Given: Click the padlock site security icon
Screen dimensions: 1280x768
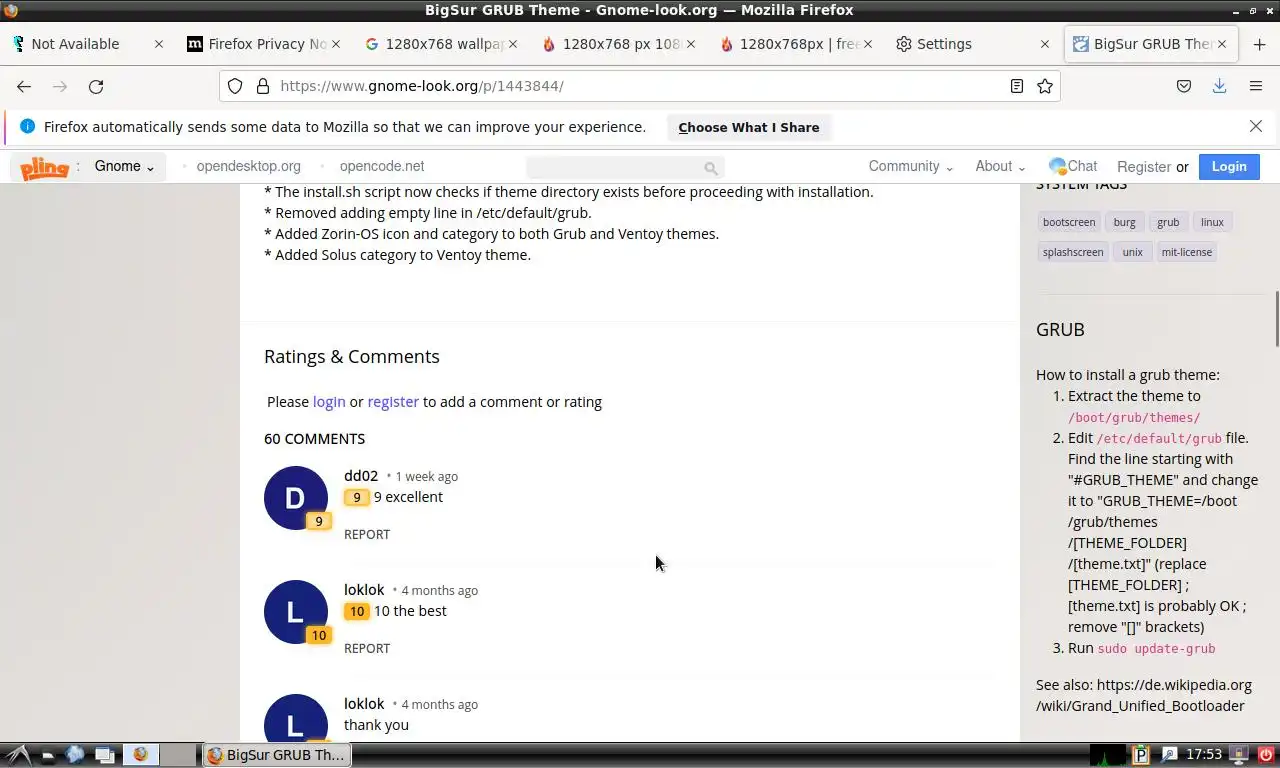Looking at the screenshot, I should (263, 86).
